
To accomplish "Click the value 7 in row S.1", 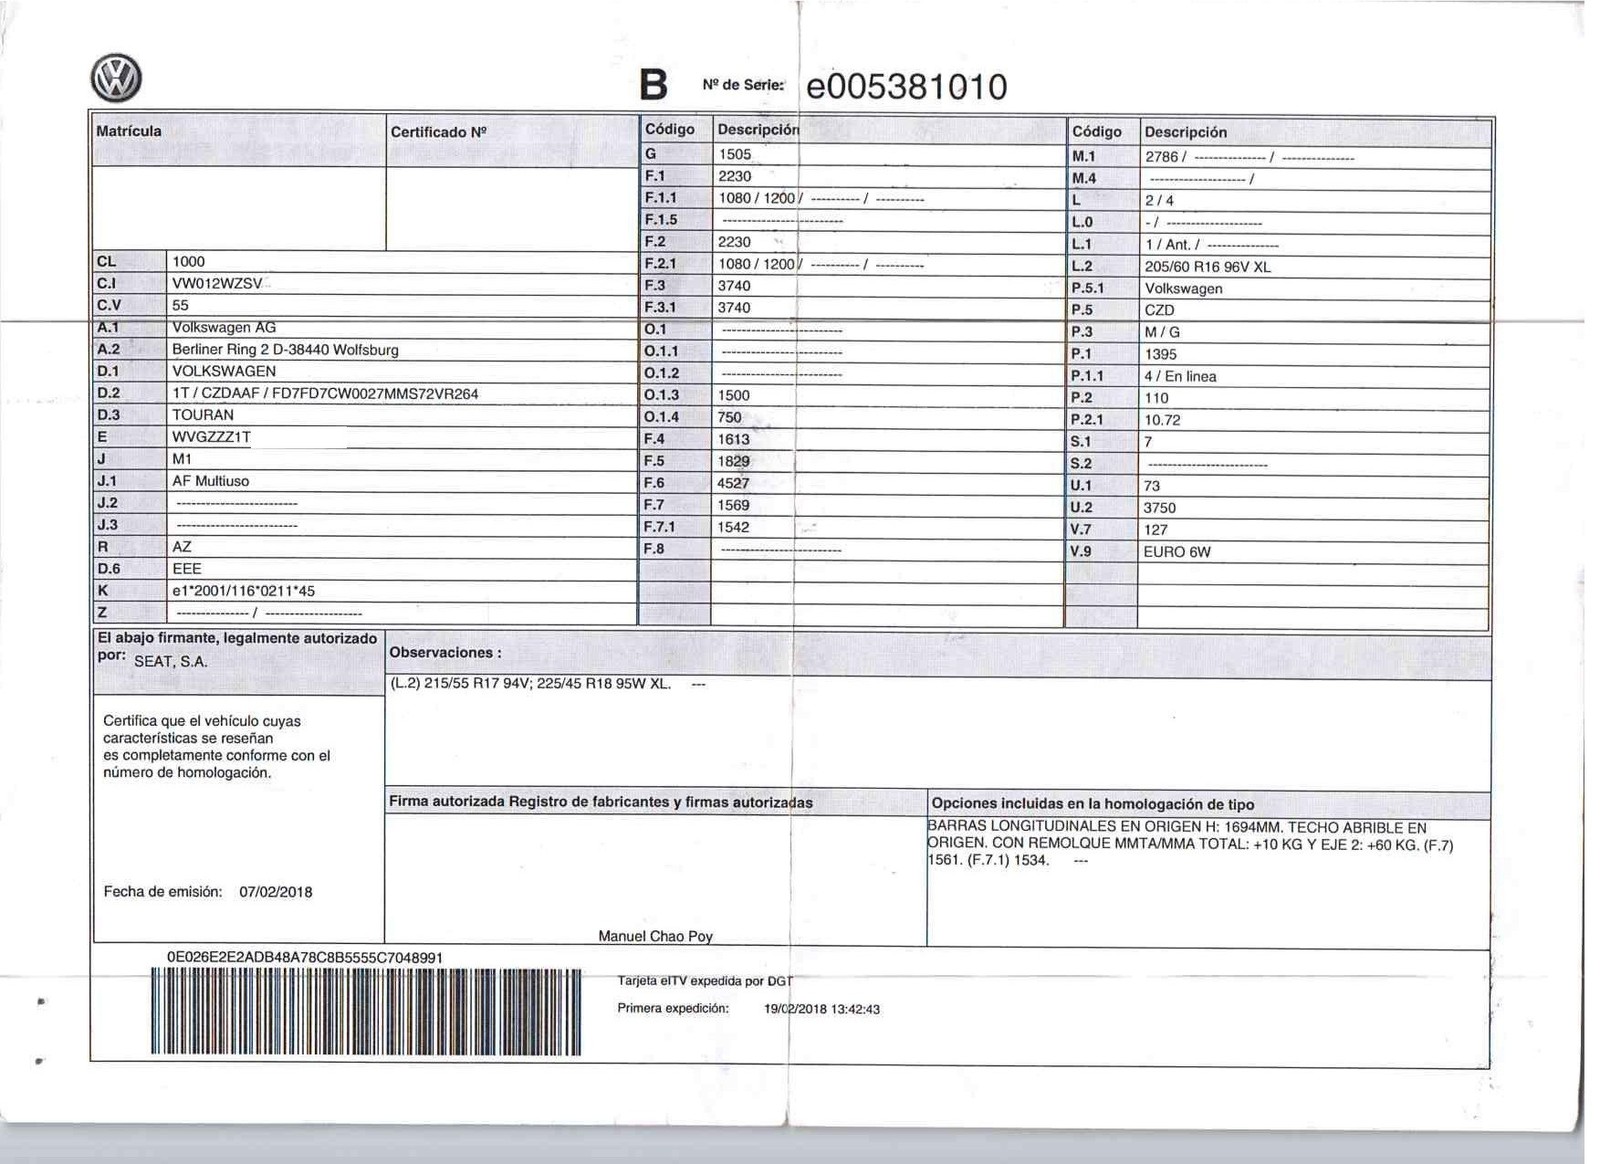I will (x=1149, y=442).
